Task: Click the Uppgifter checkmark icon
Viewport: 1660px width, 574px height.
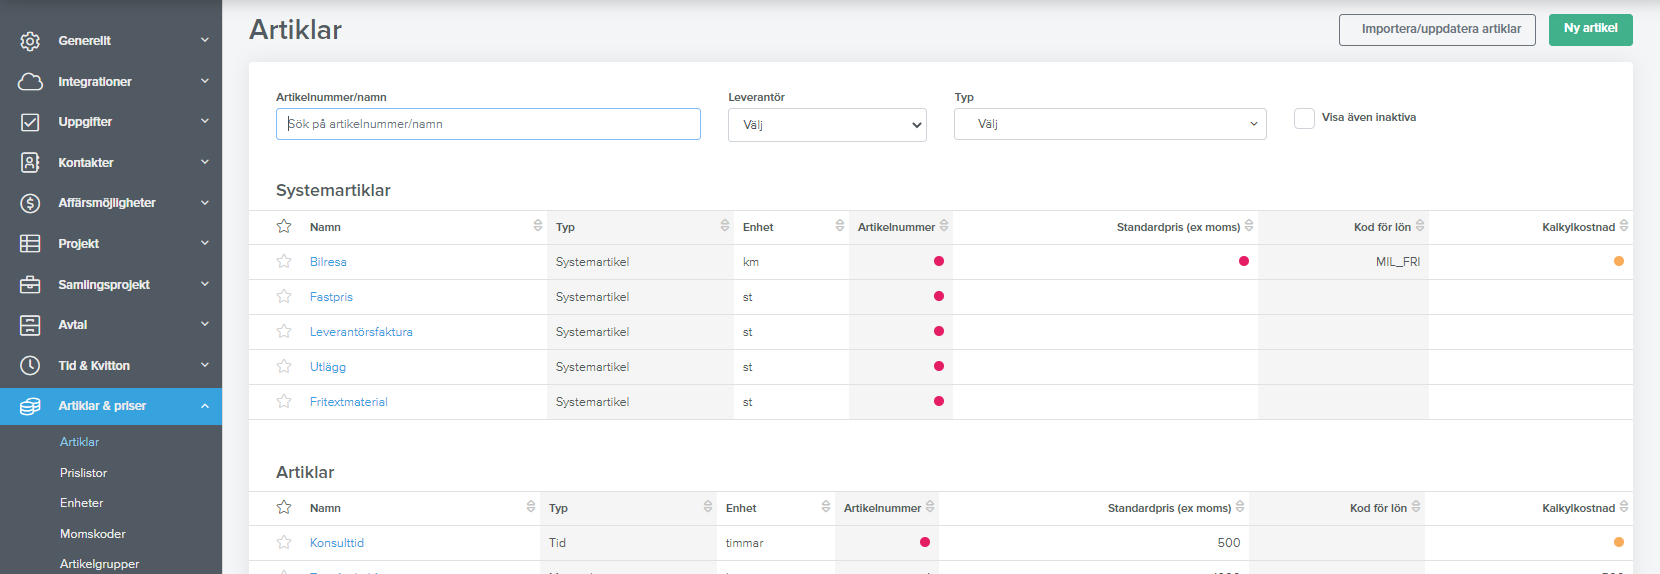Action: (x=30, y=122)
